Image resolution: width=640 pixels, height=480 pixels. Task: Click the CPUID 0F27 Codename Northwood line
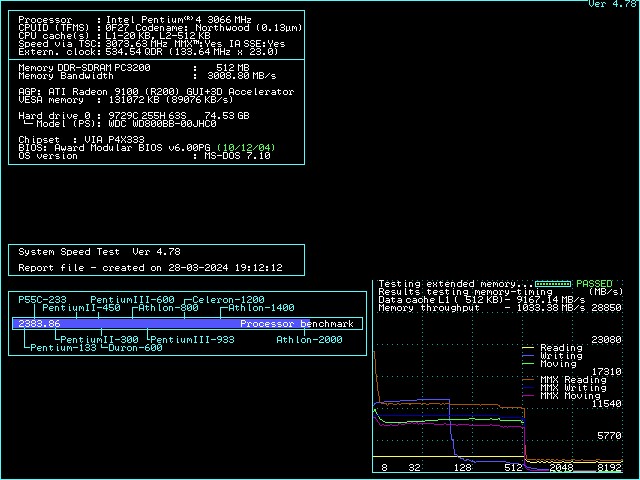pyautogui.click(x=160, y=28)
